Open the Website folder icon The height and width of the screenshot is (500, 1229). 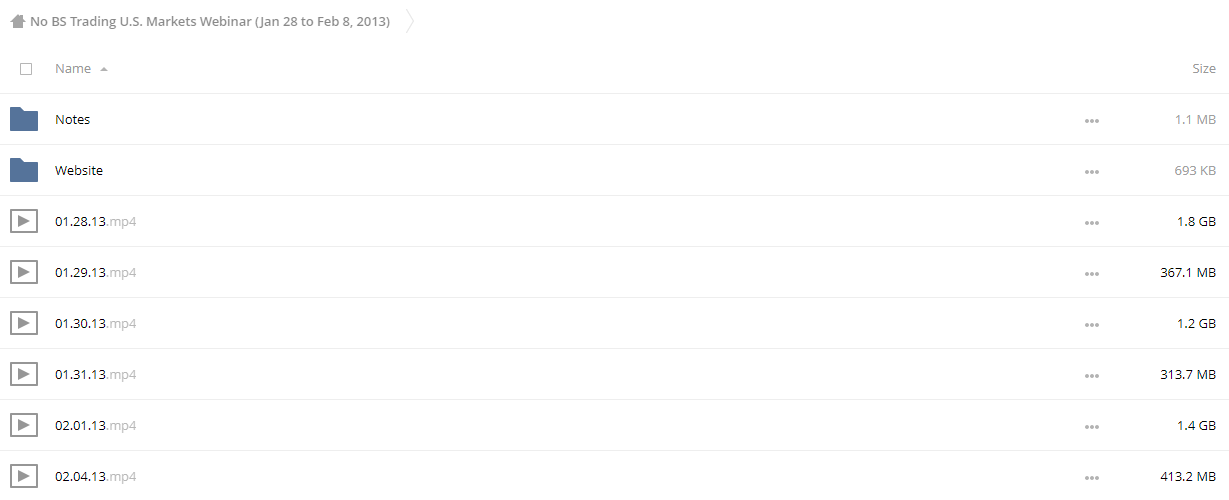coord(24,170)
